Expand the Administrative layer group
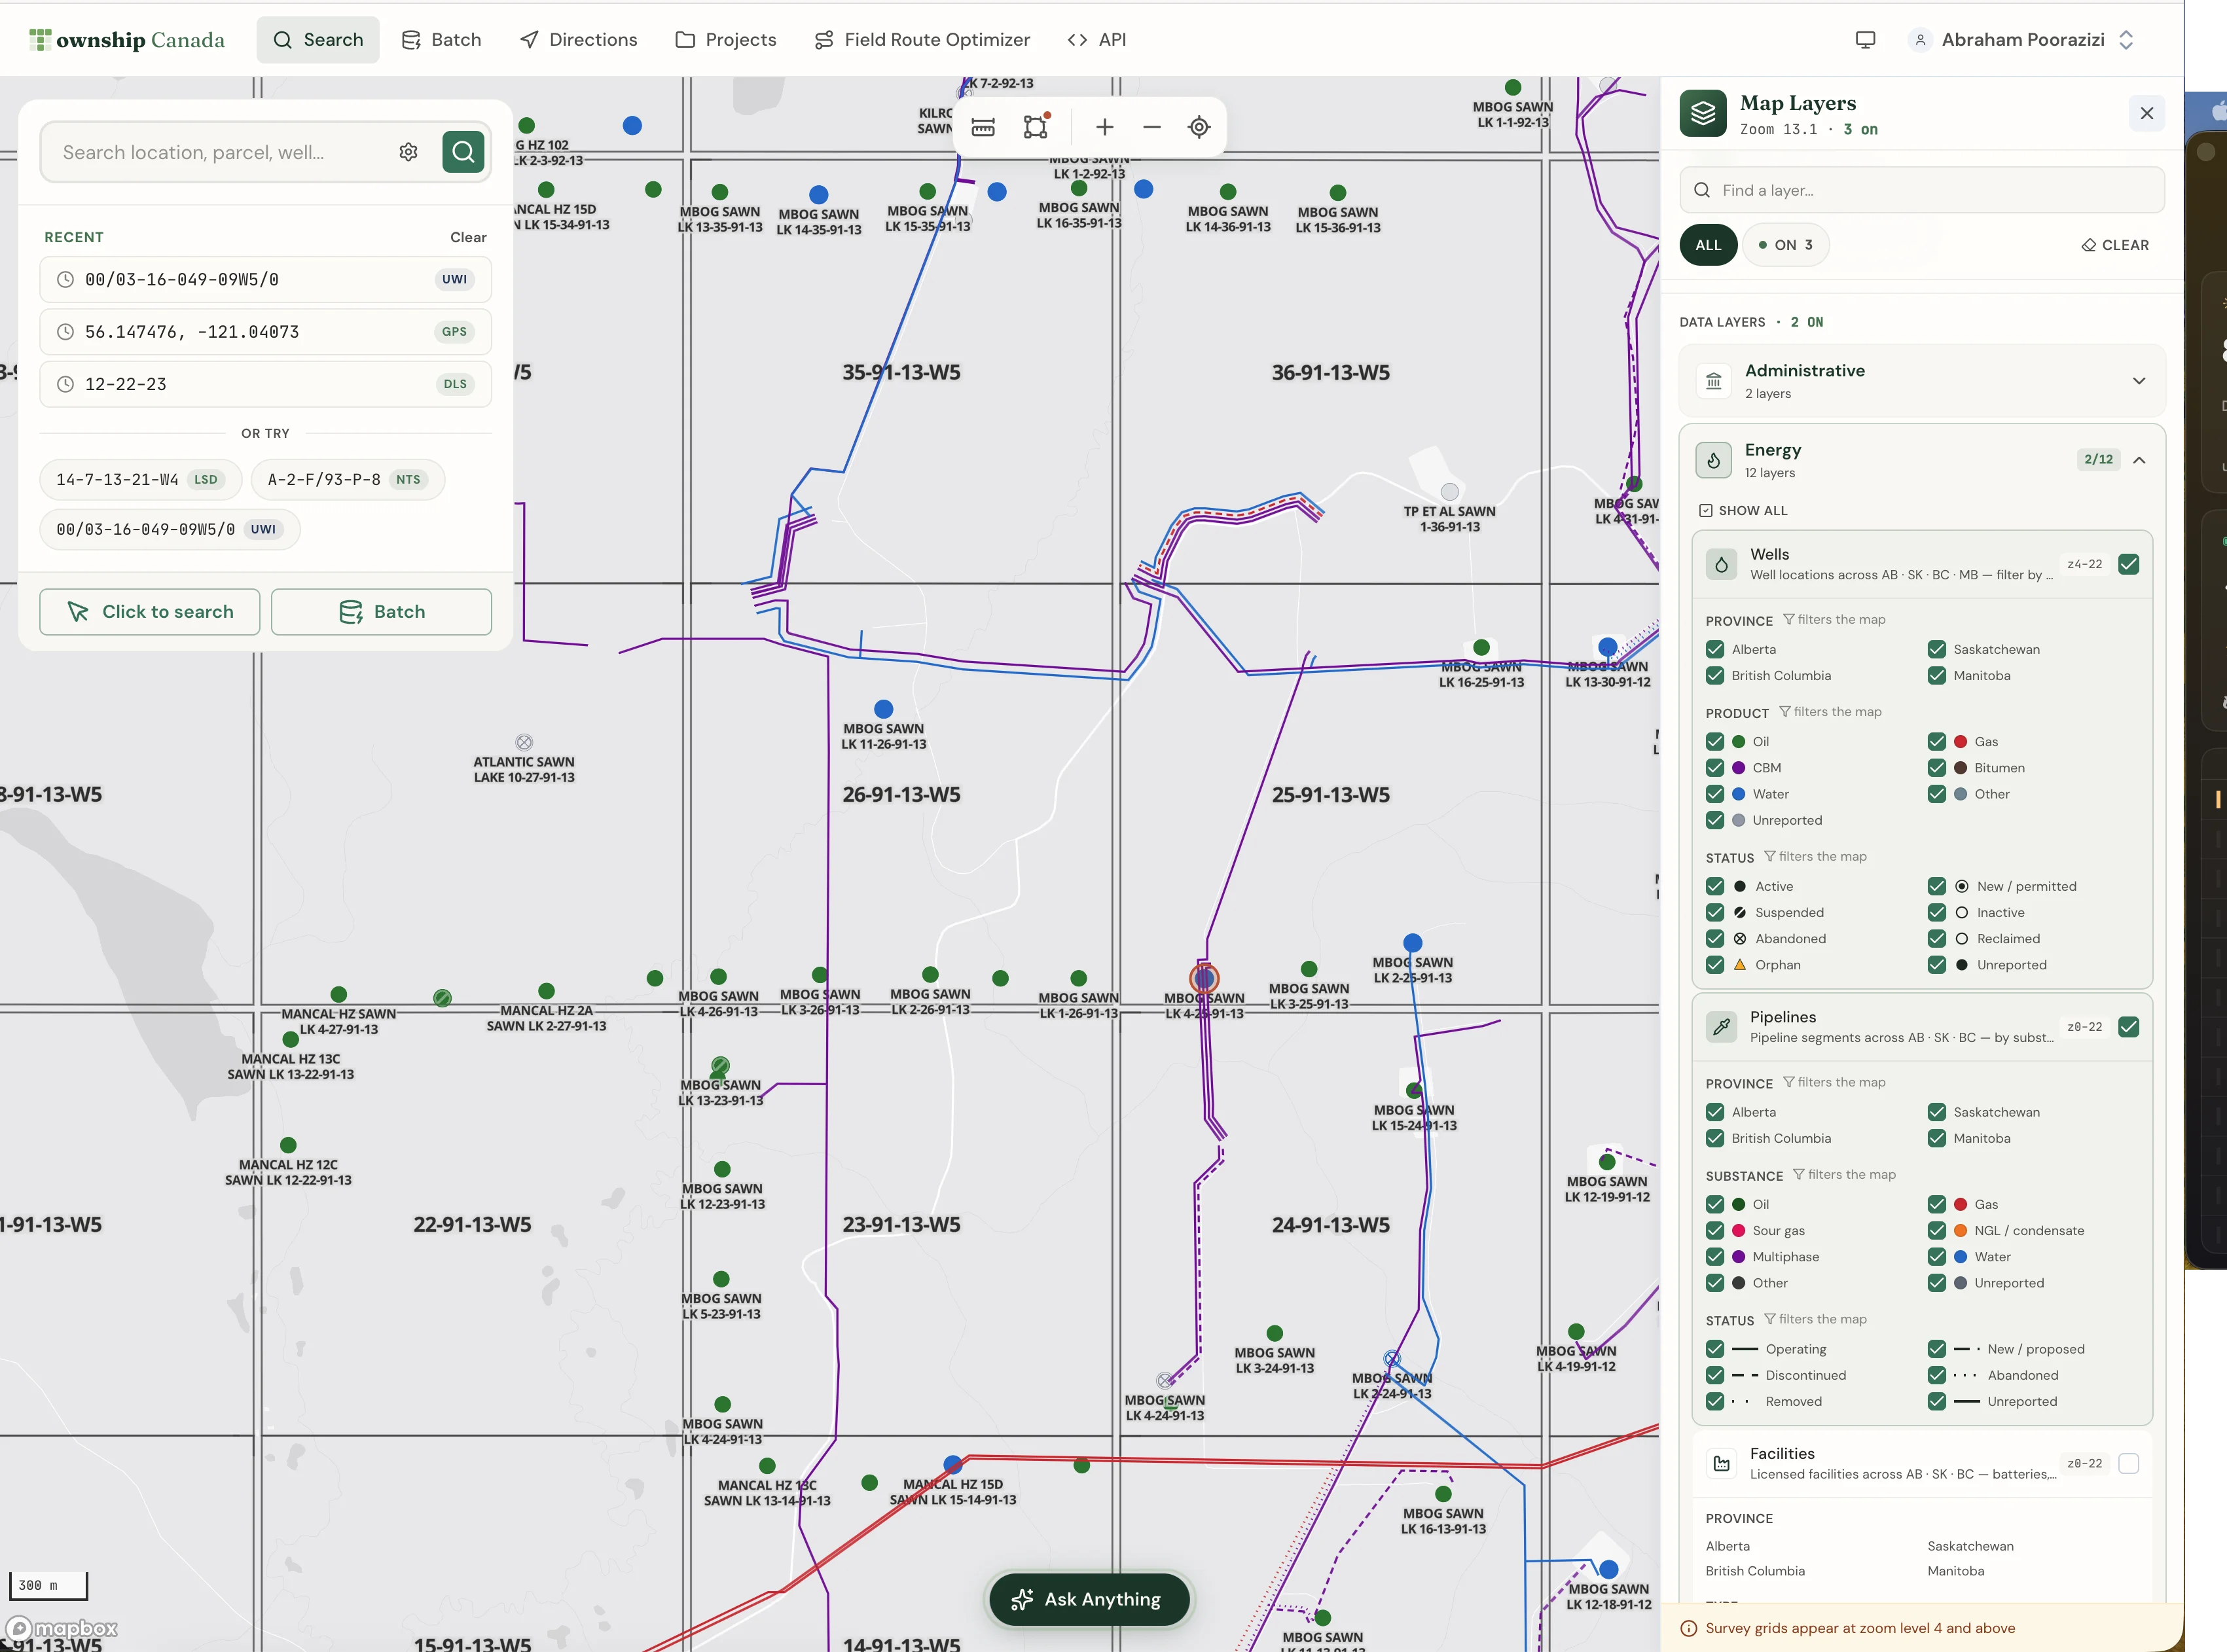Image resolution: width=2227 pixels, height=1652 pixels. [x=2138, y=381]
